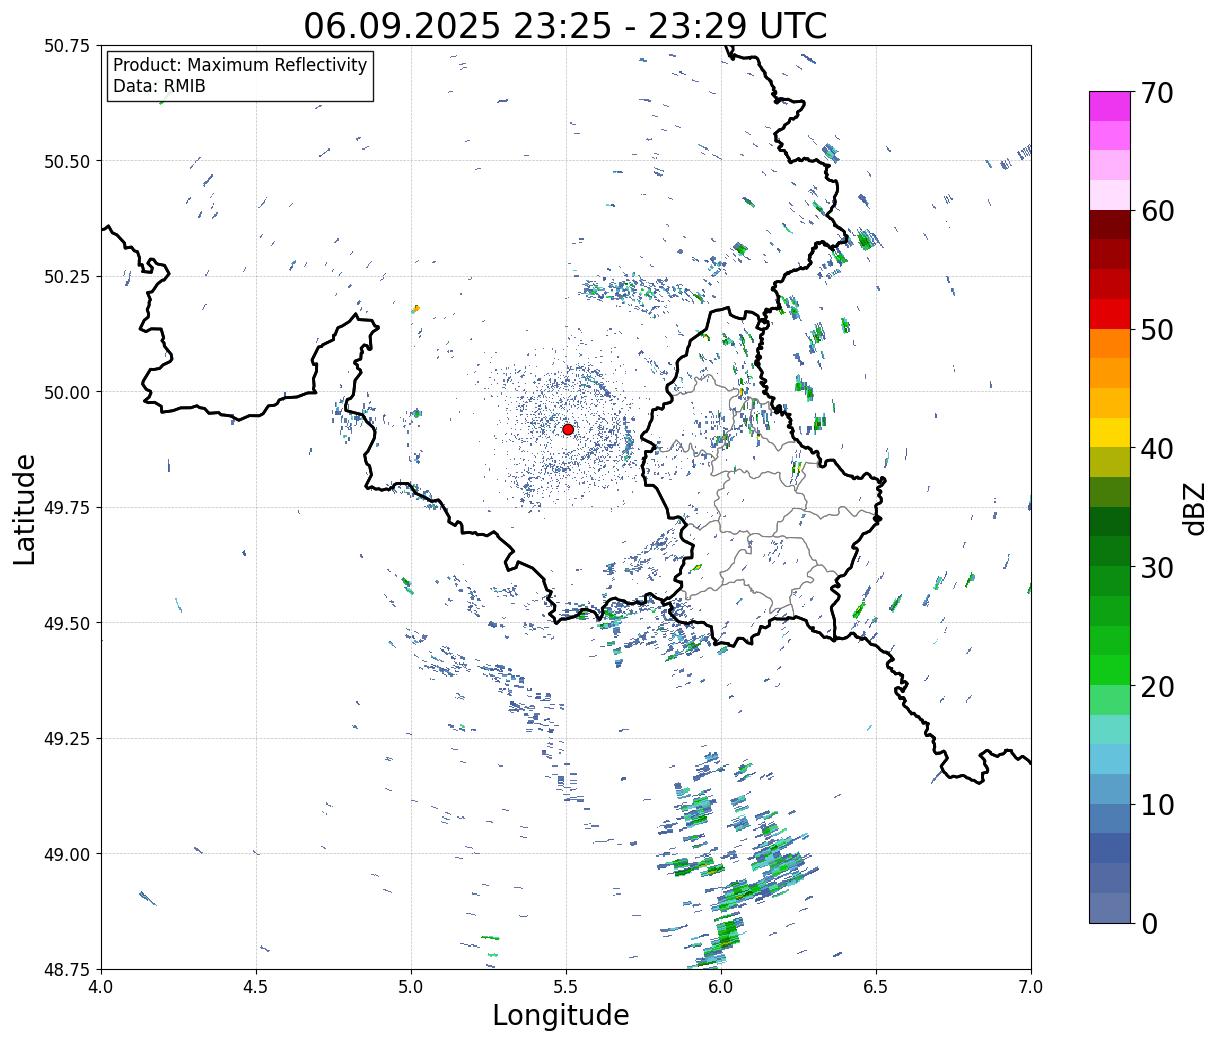Click latitude tick label 49.50
Screen dimensions: 1219x1040
68,623
